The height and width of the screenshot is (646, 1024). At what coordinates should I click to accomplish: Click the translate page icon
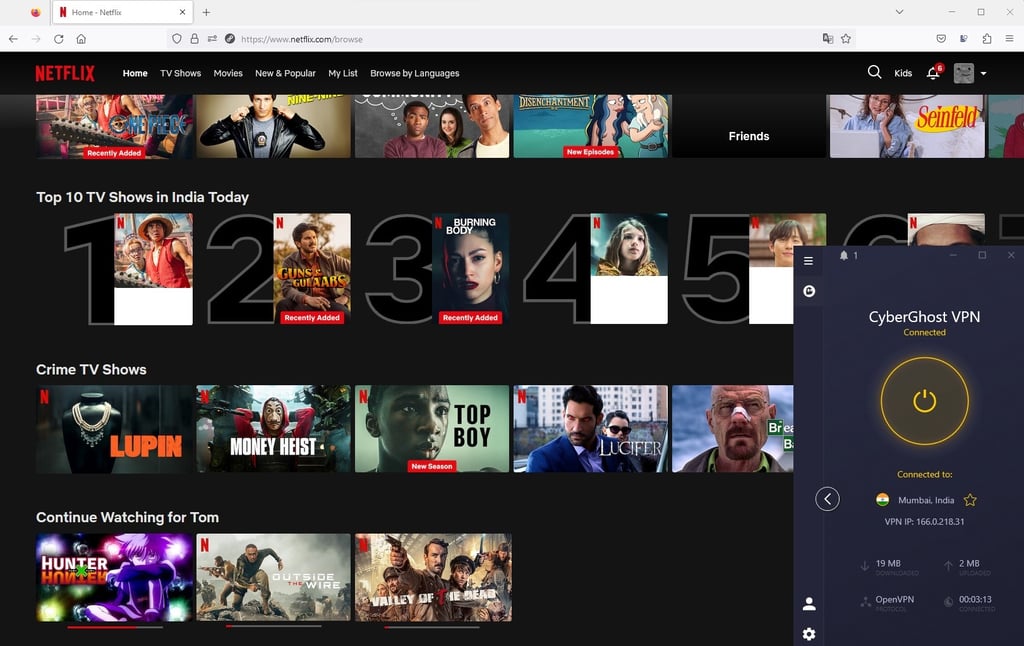click(828, 39)
